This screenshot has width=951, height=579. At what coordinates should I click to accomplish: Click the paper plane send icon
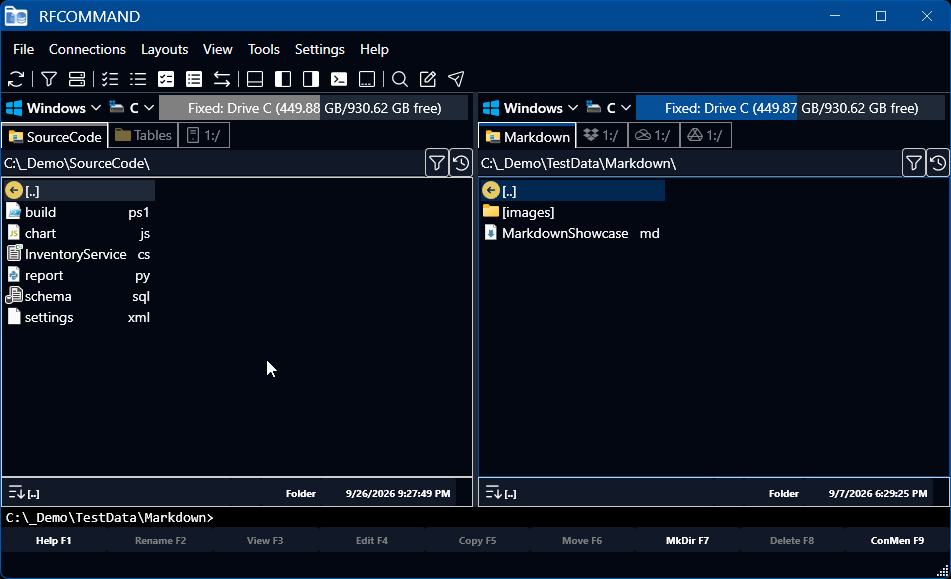456,79
